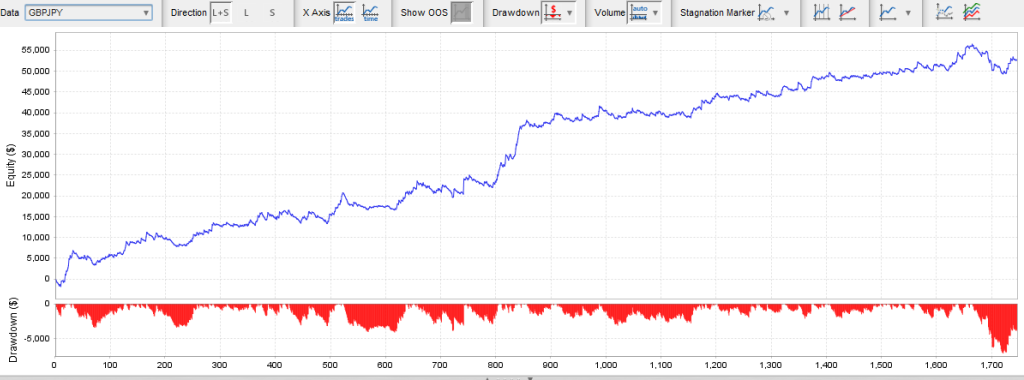Image resolution: width=1024 pixels, height=380 pixels.
Task: Click the Drawdown ($) axis title
Action: pos(13,331)
